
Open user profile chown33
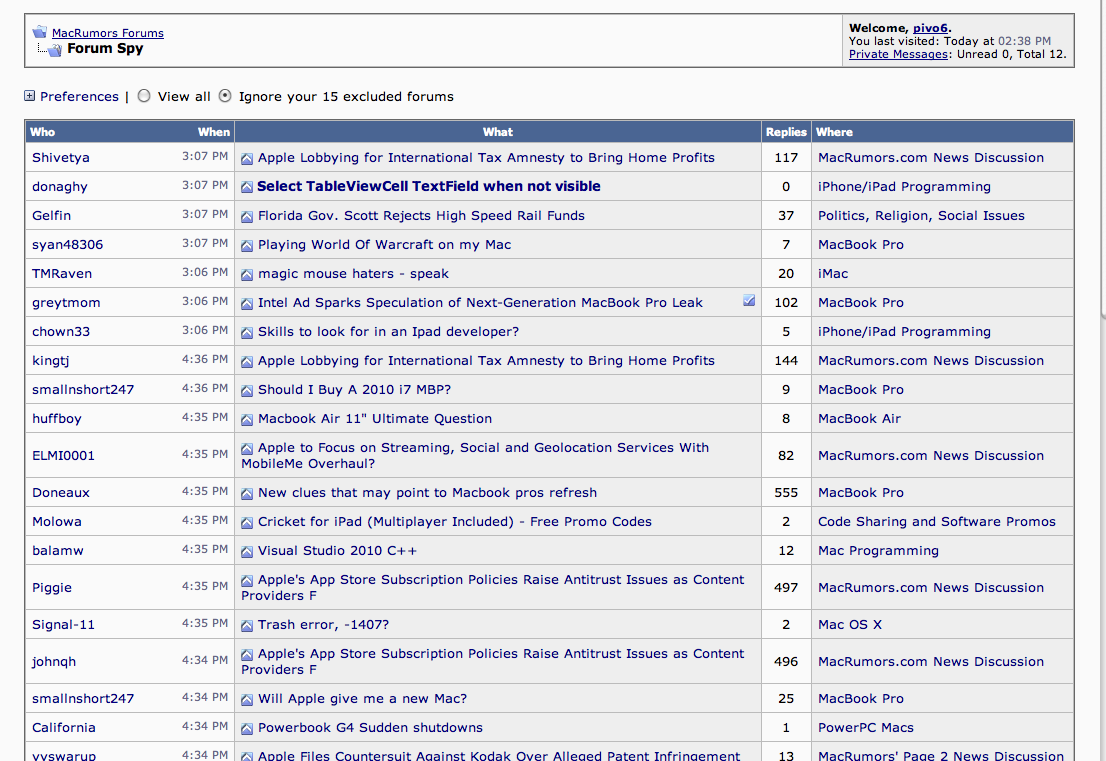point(61,331)
